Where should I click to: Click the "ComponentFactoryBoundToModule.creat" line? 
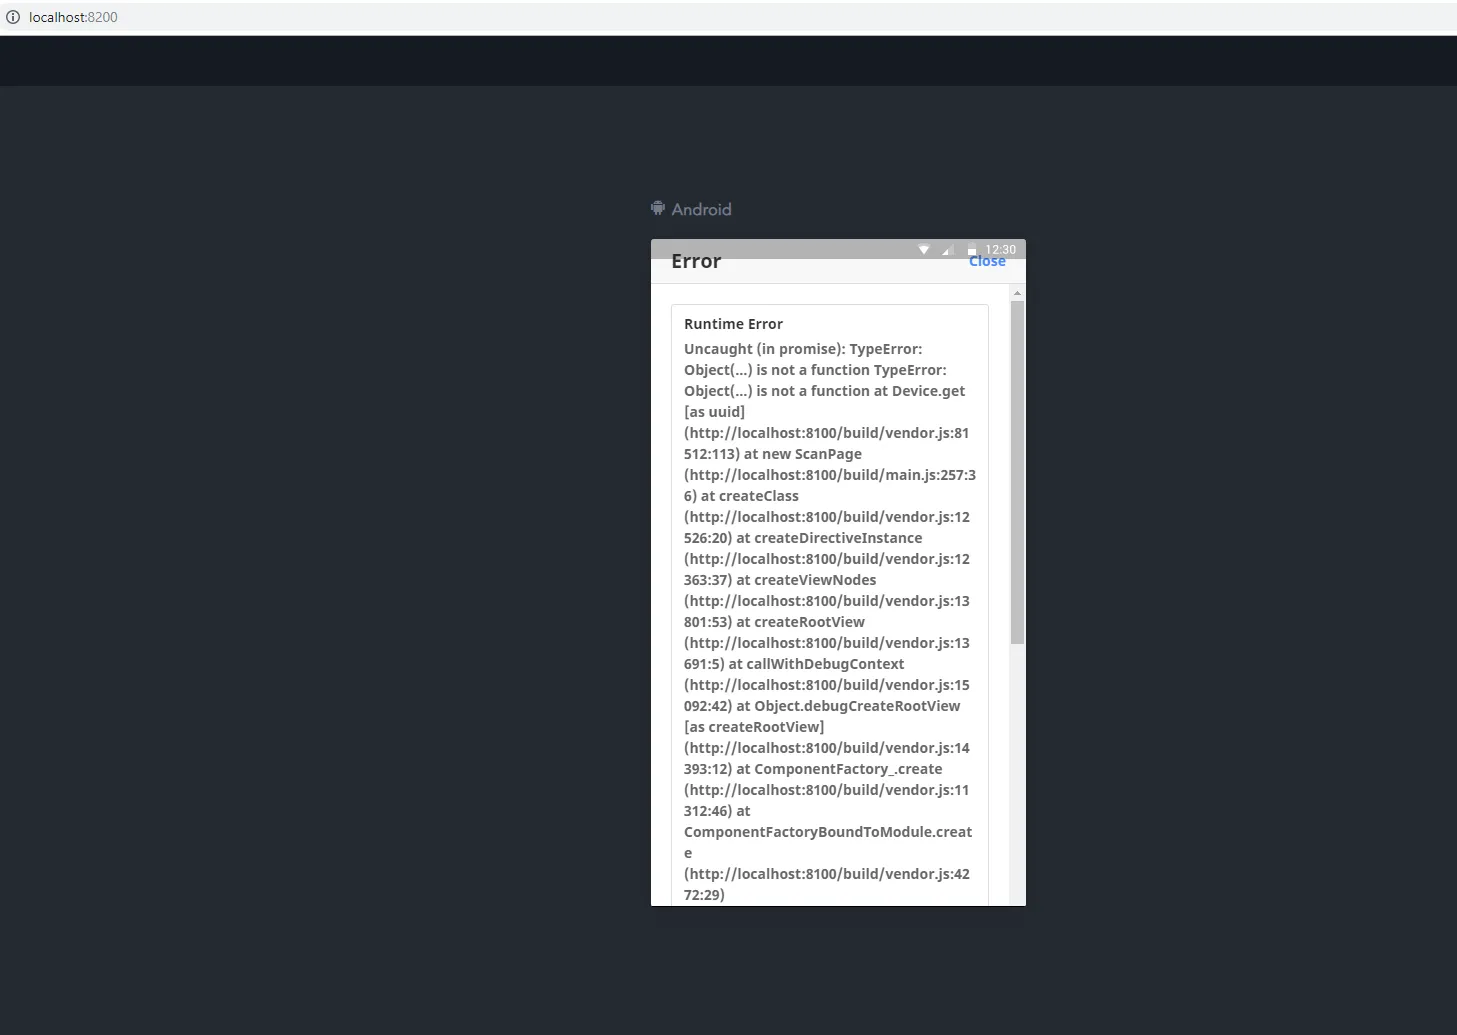[828, 832]
